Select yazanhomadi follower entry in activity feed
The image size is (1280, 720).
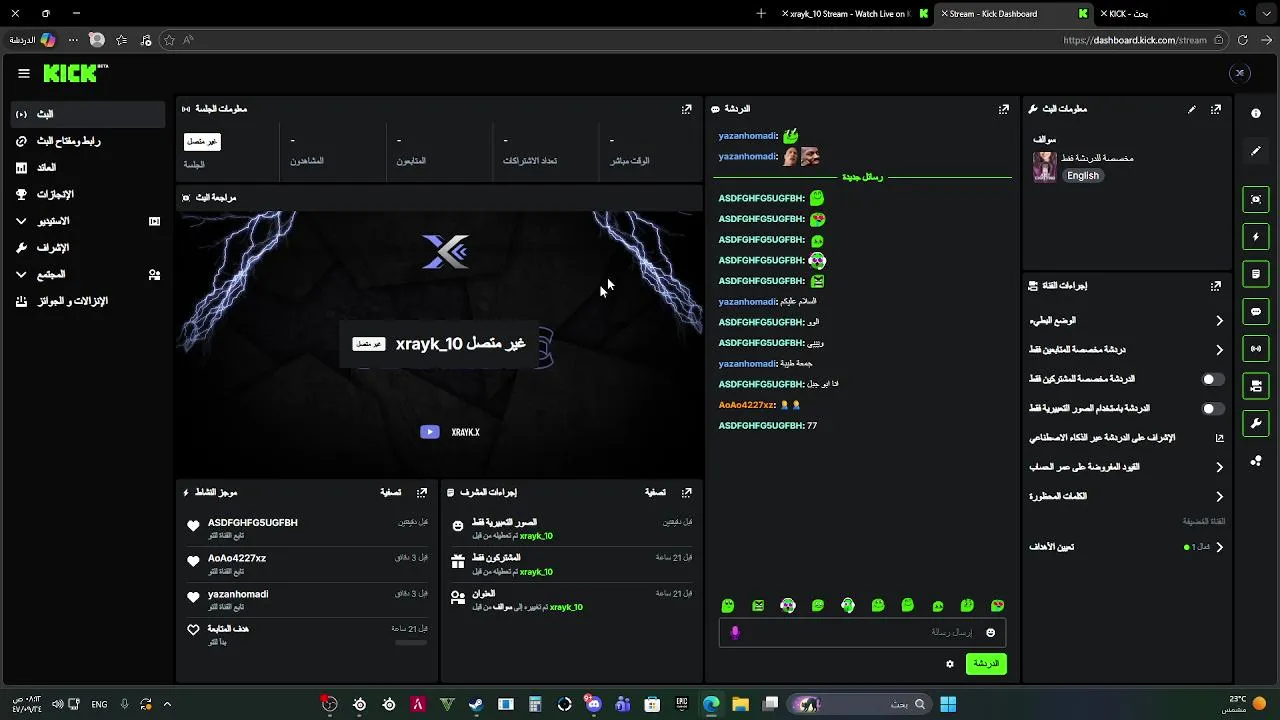[x=308, y=600]
